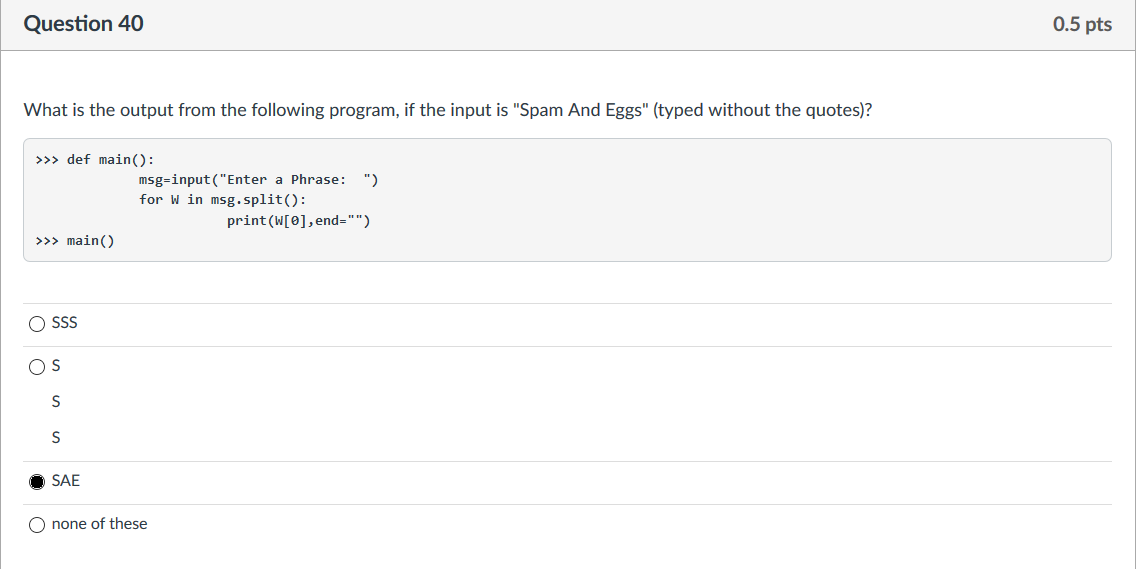Click the question prompt about Spam And Eggs
The height and width of the screenshot is (569, 1136).
[448, 110]
